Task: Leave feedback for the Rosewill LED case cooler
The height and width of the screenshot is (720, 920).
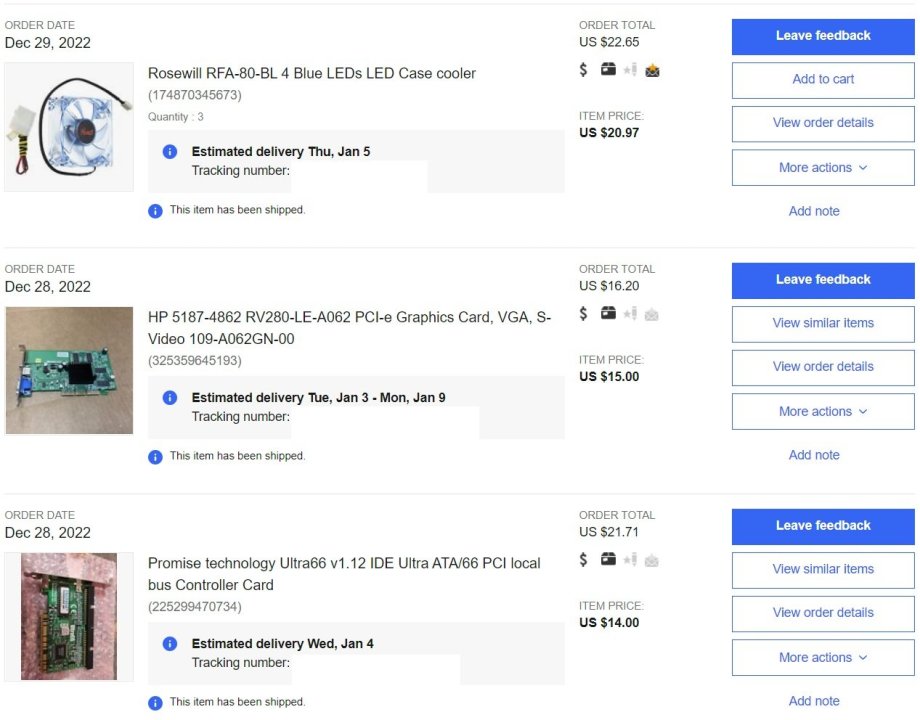Action: coord(823,36)
